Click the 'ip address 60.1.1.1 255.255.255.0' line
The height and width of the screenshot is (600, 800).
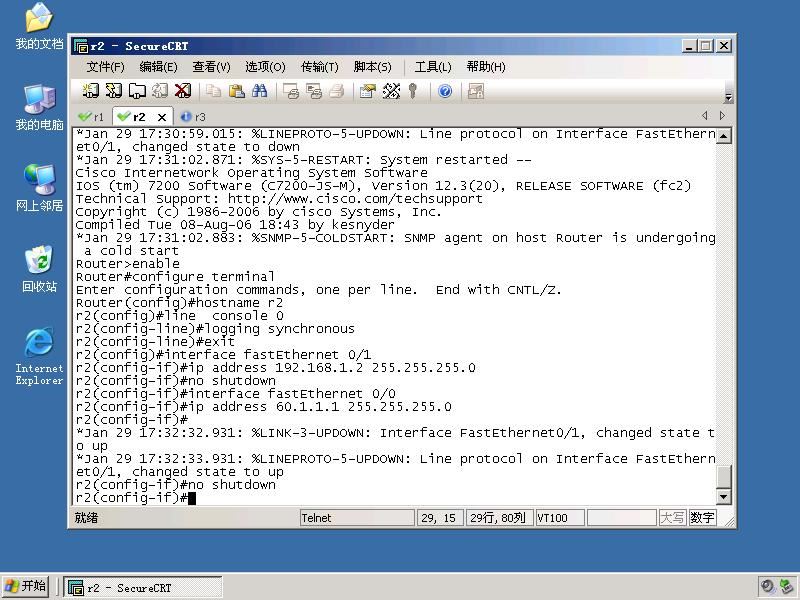263,407
